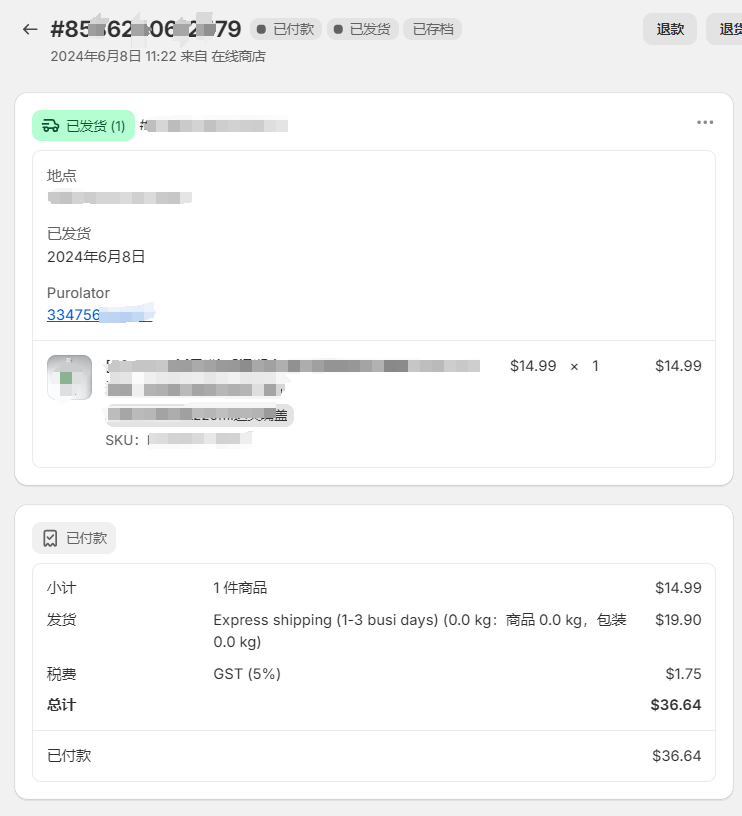Screen dimensions: 742x816
Task: Click the 退款 refund button
Action: tap(670, 29)
